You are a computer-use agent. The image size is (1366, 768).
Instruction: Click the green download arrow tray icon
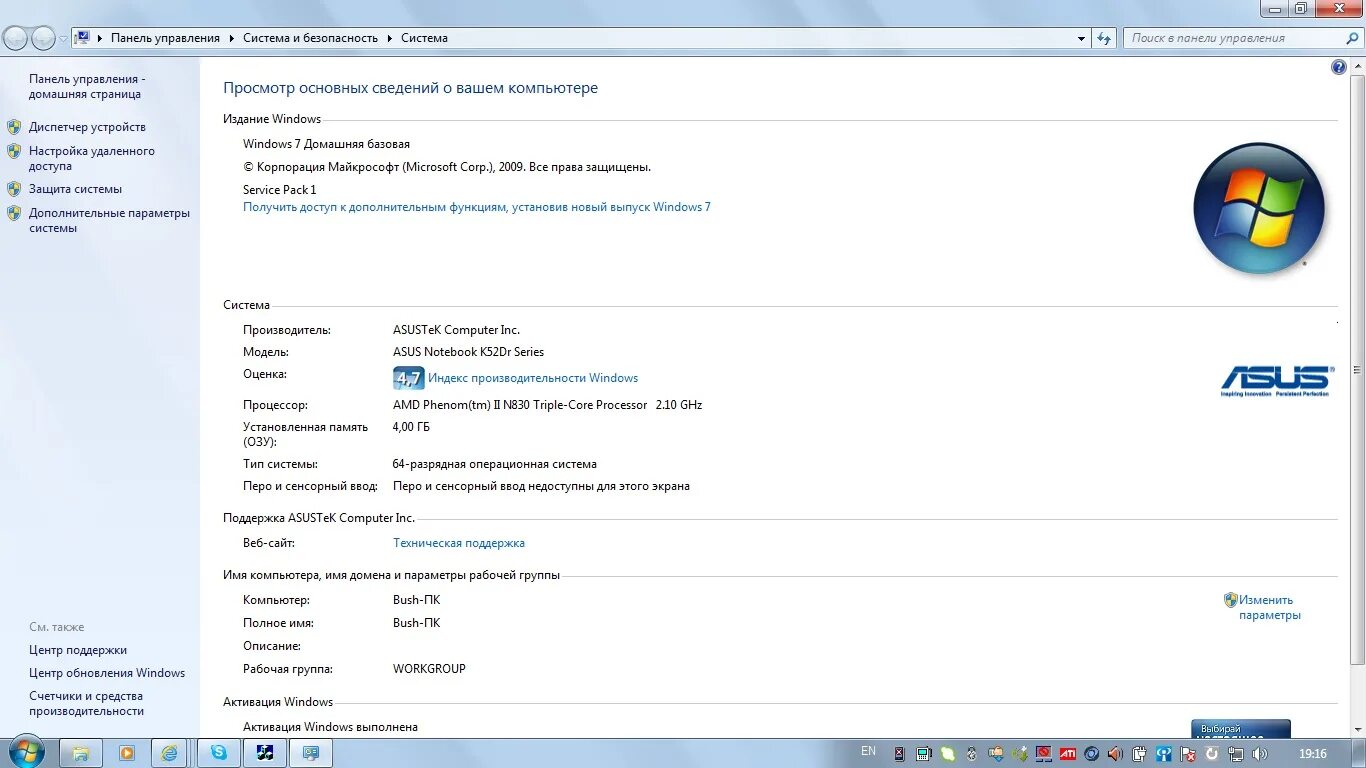1019,753
